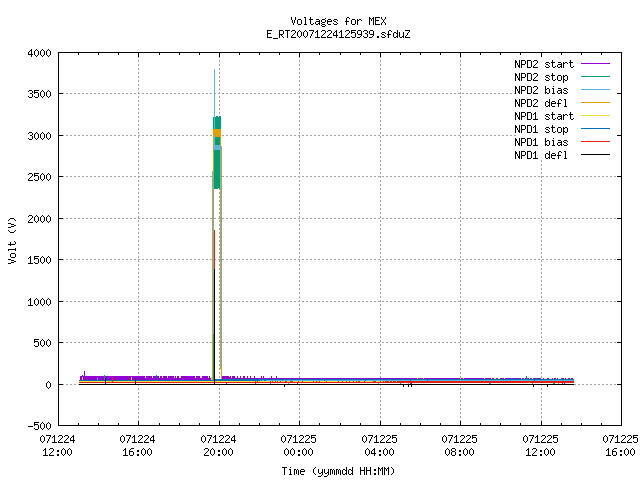
Task: Click the black line sample beside NPD1 defl
Action: [x=595, y=155]
